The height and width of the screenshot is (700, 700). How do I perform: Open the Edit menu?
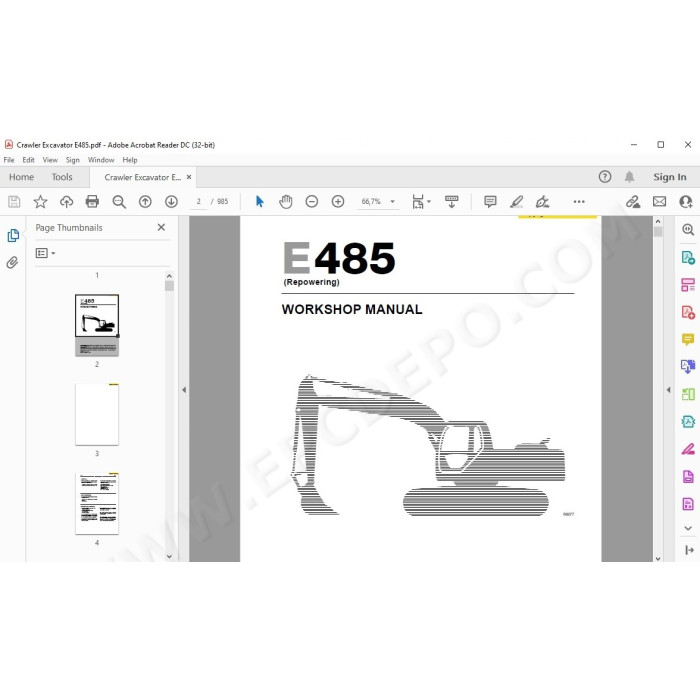[29, 160]
